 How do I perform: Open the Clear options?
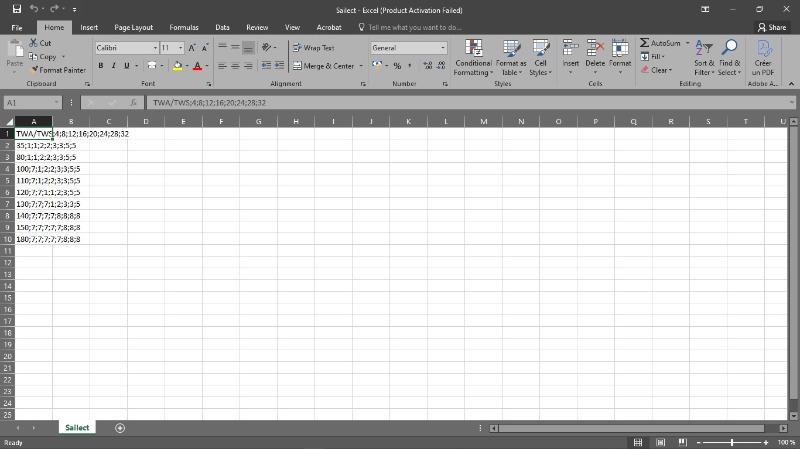(x=656, y=70)
